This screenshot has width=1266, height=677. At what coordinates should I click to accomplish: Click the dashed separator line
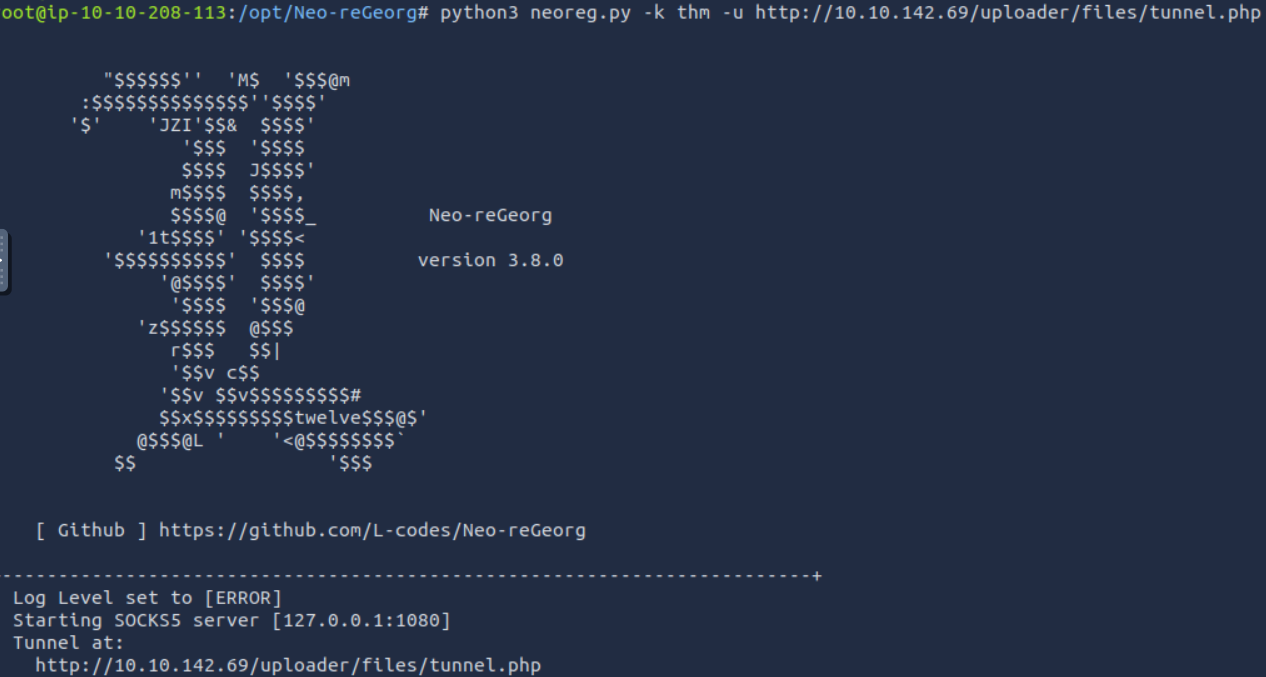coord(411,576)
